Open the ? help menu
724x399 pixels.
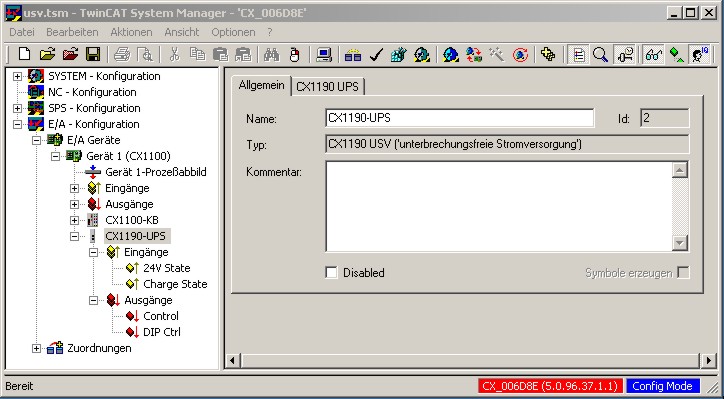(270, 32)
